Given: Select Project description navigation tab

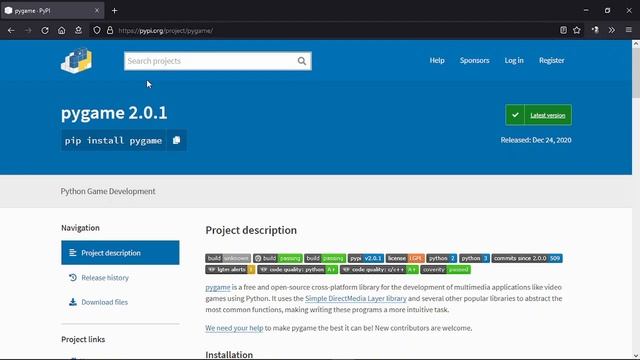Looking at the screenshot, I should pos(120,253).
